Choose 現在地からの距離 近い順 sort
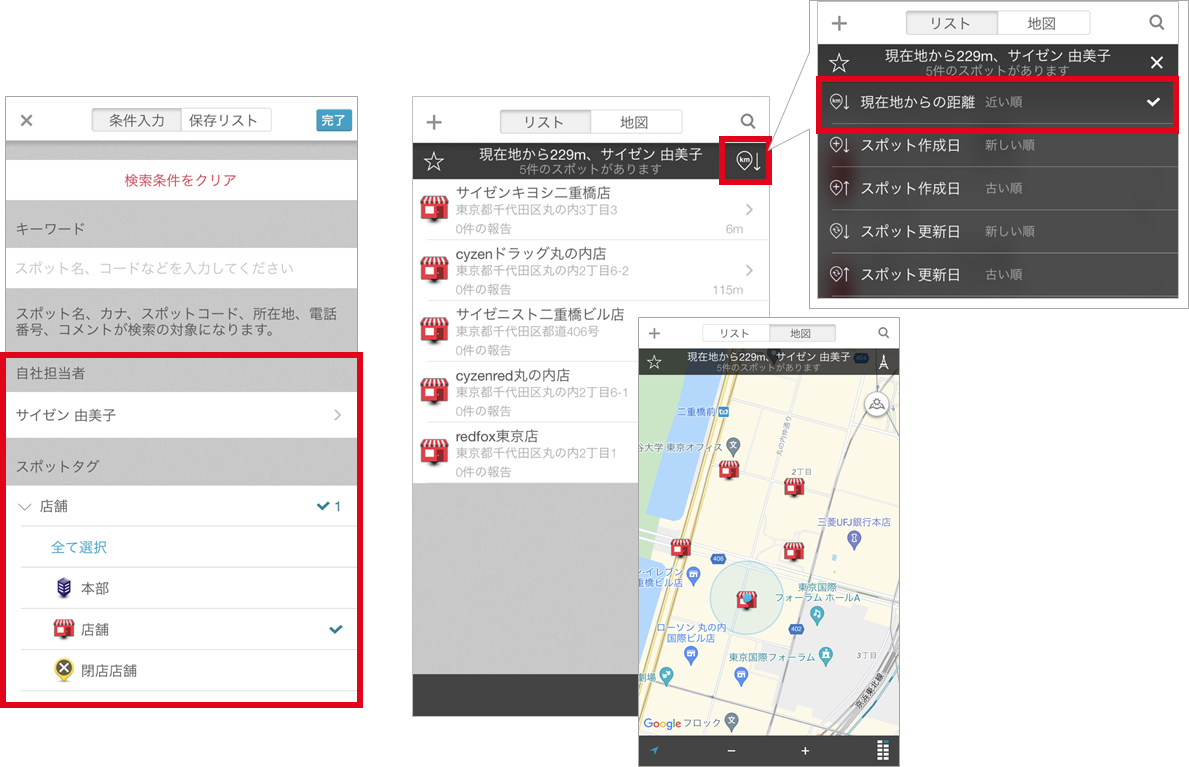The height and width of the screenshot is (767, 1189). [x=998, y=102]
